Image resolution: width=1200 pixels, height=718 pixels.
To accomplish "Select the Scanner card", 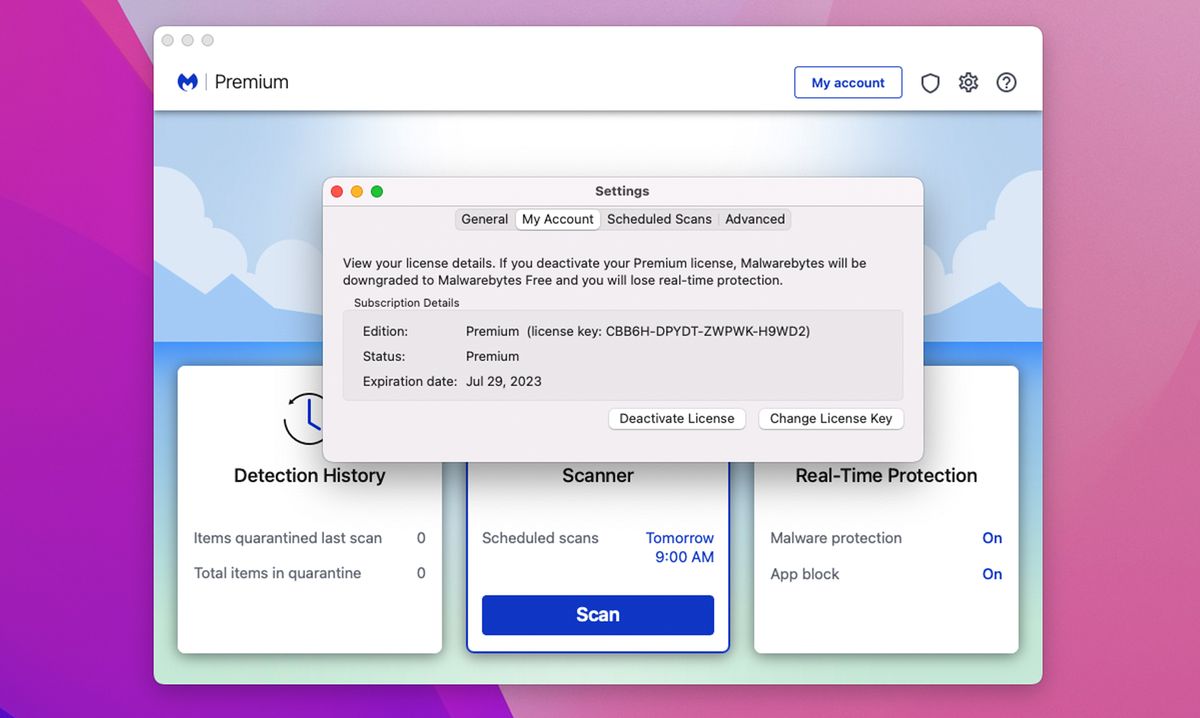I will click(x=597, y=476).
